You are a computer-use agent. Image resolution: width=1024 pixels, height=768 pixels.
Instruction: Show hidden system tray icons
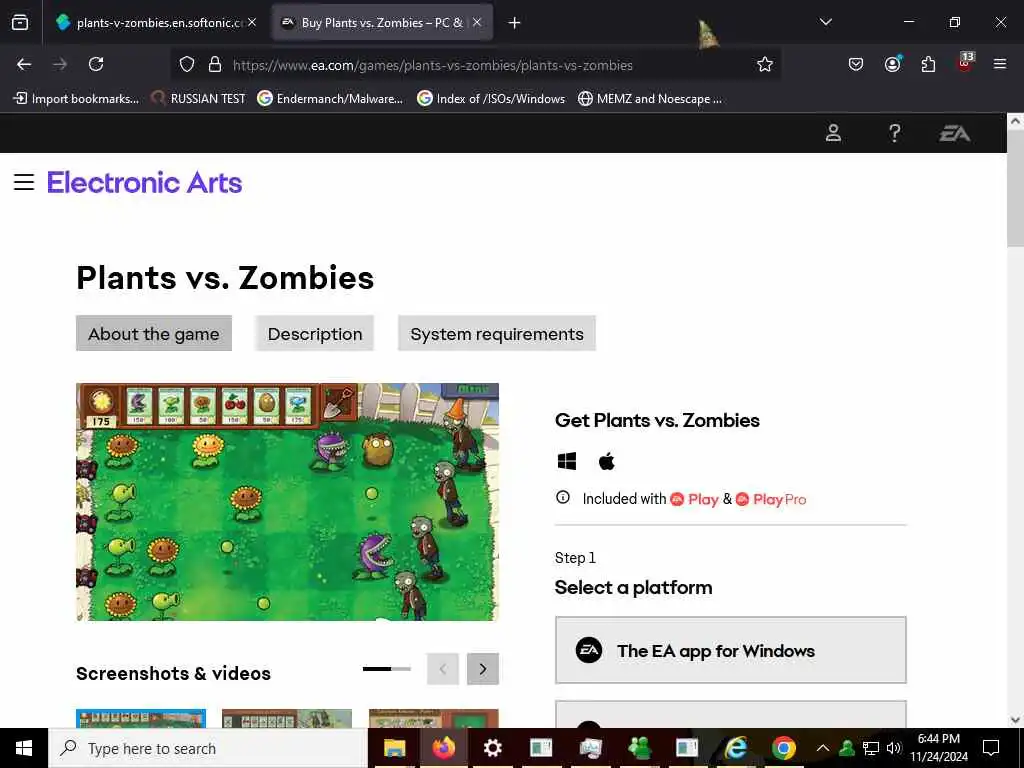pyautogui.click(x=823, y=748)
